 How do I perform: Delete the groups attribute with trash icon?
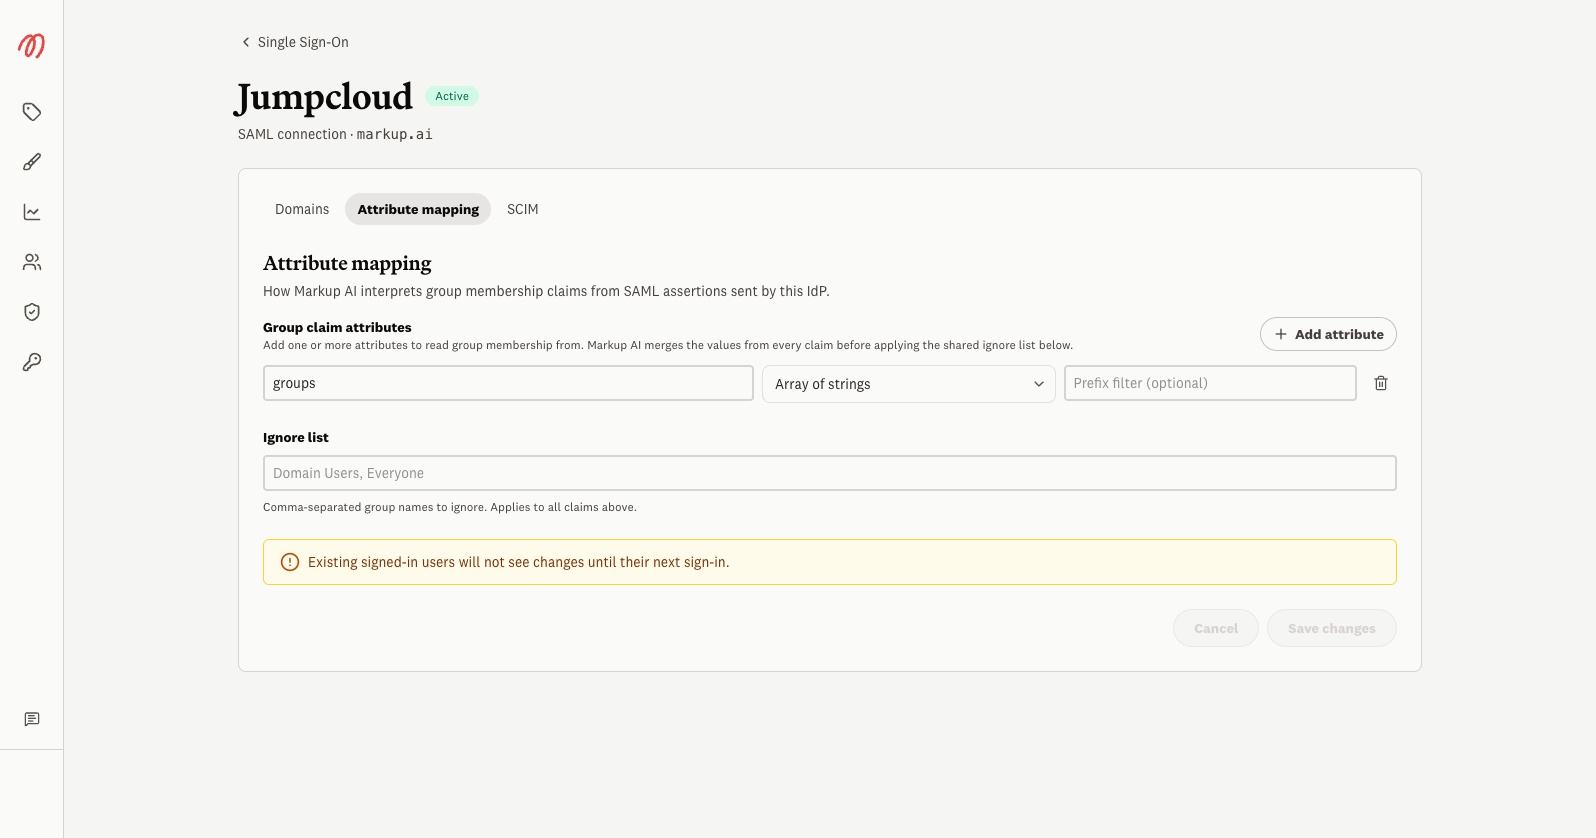tap(1381, 383)
